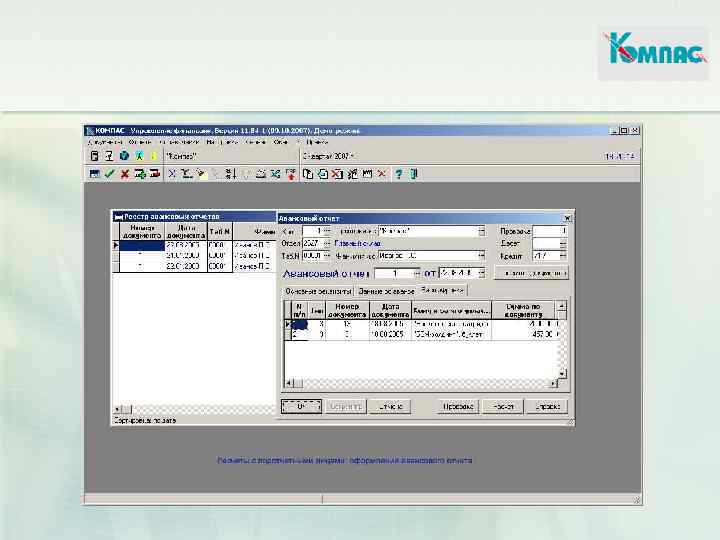Screen dimensions: 720x540
Task: Click the Авансовый отчет number field
Action: [394, 273]
